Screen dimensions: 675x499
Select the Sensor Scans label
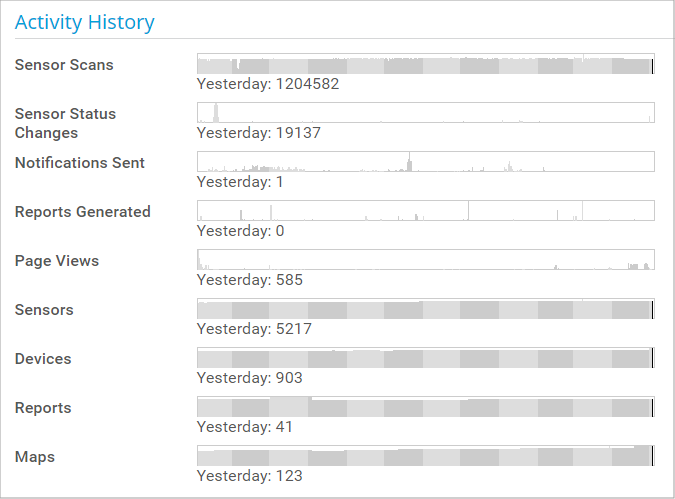click(x=64, y=65)
